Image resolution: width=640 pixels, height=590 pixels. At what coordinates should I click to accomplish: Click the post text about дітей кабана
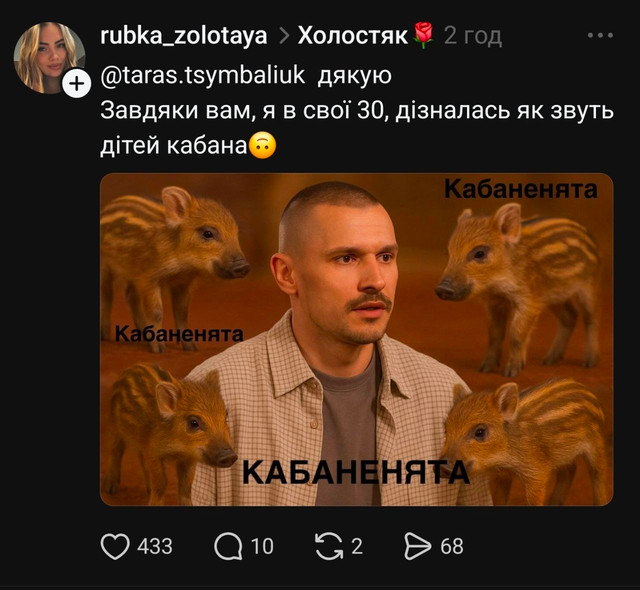(357, 128)
